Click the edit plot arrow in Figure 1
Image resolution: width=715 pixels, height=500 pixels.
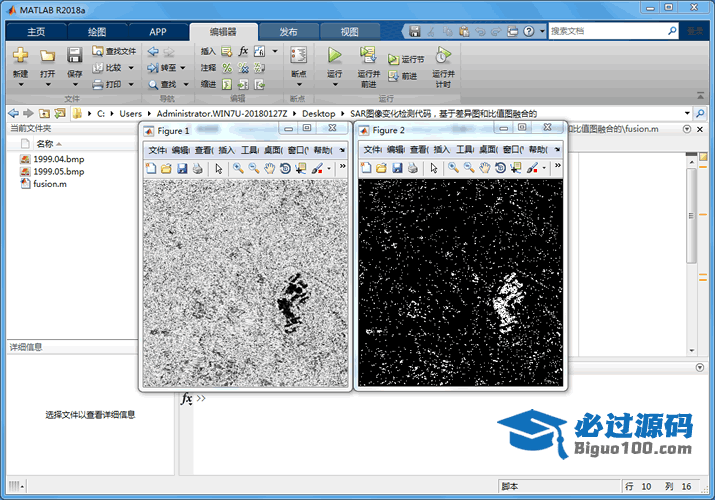[218, 168]
